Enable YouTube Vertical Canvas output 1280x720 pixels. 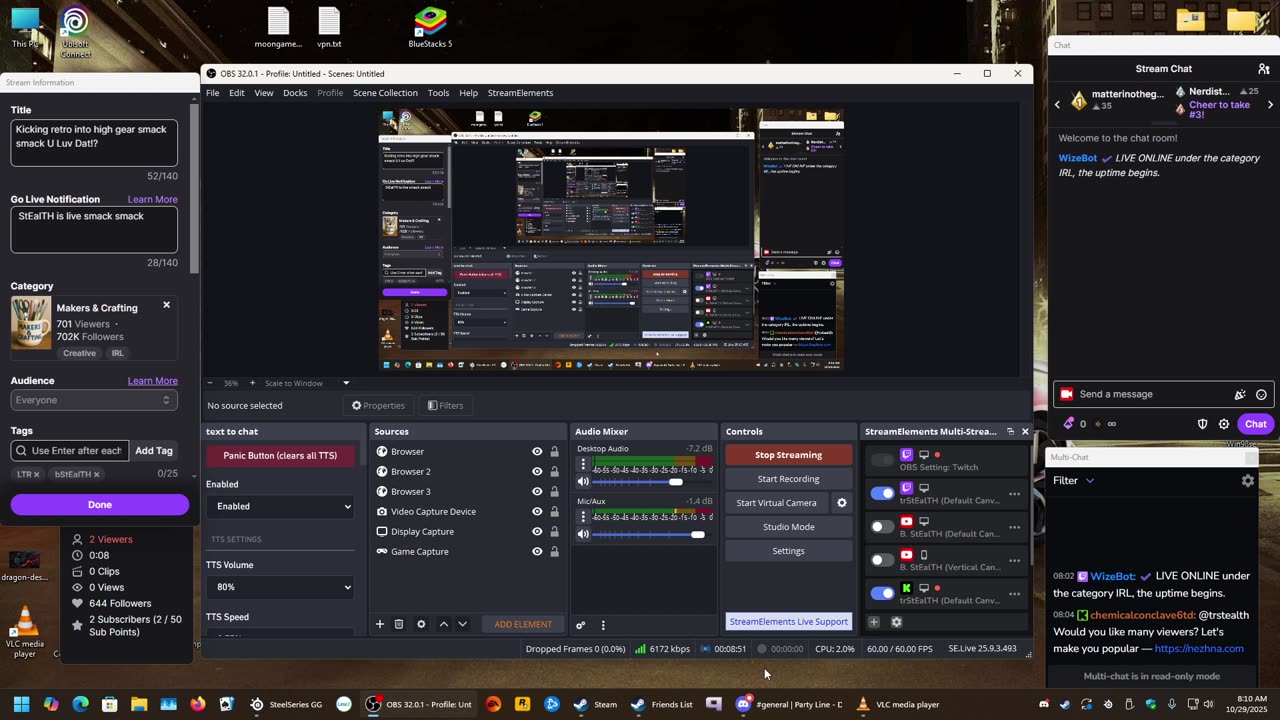point(882,560)
